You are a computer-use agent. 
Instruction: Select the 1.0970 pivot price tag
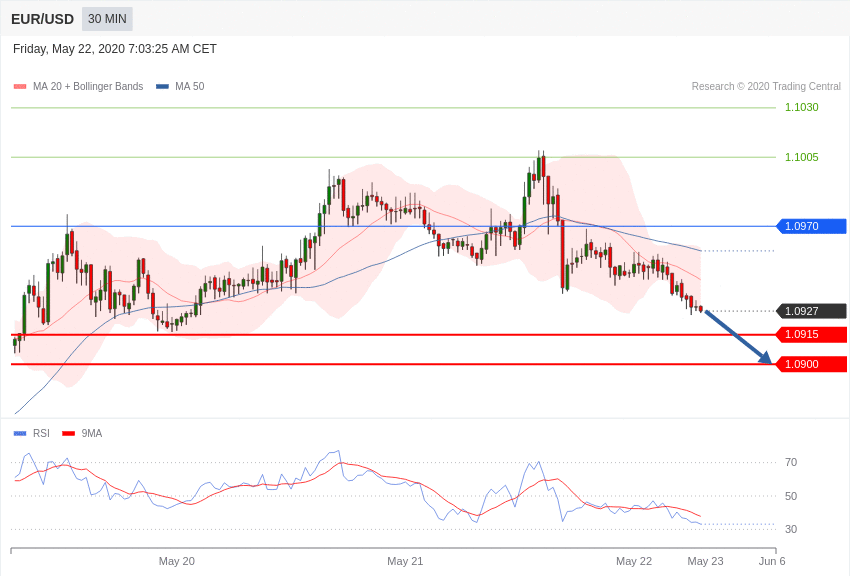pos(812,226)
